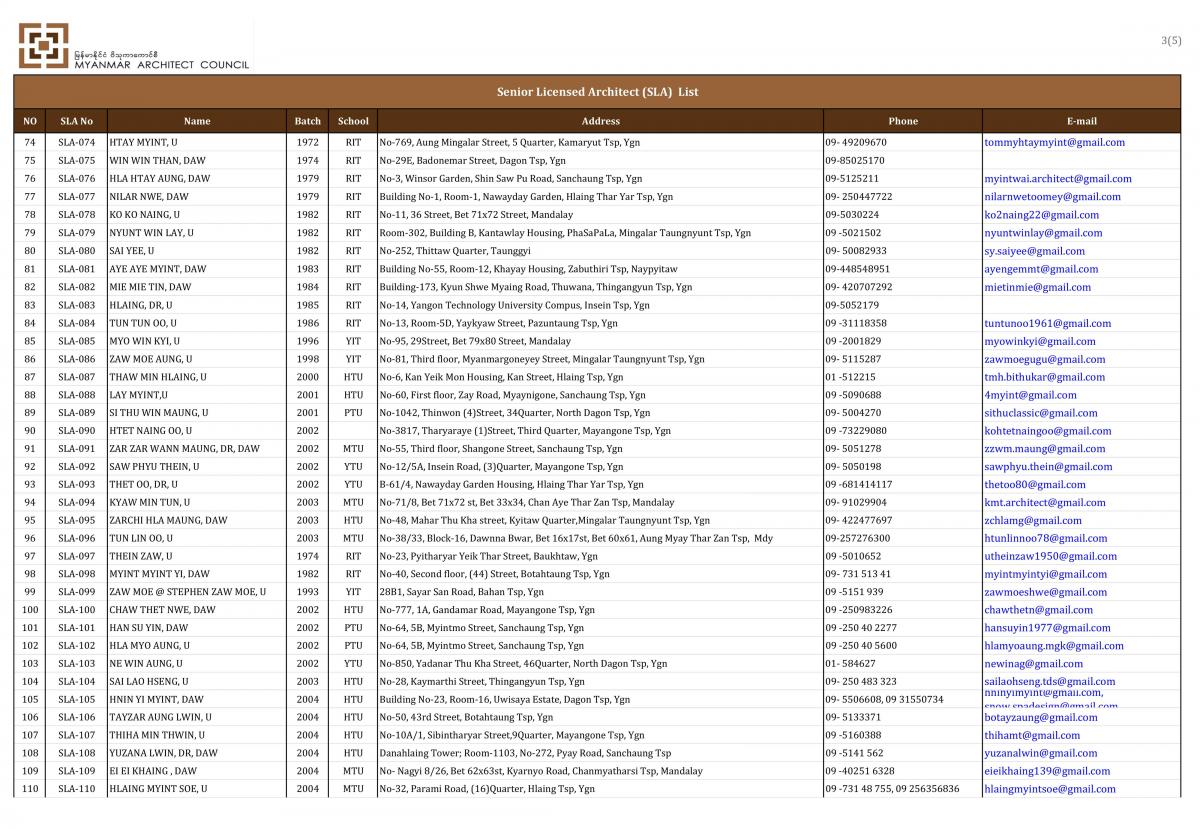
Task: Open email link kmt.architect@gmail.com
Action: tap(1046, 503)
